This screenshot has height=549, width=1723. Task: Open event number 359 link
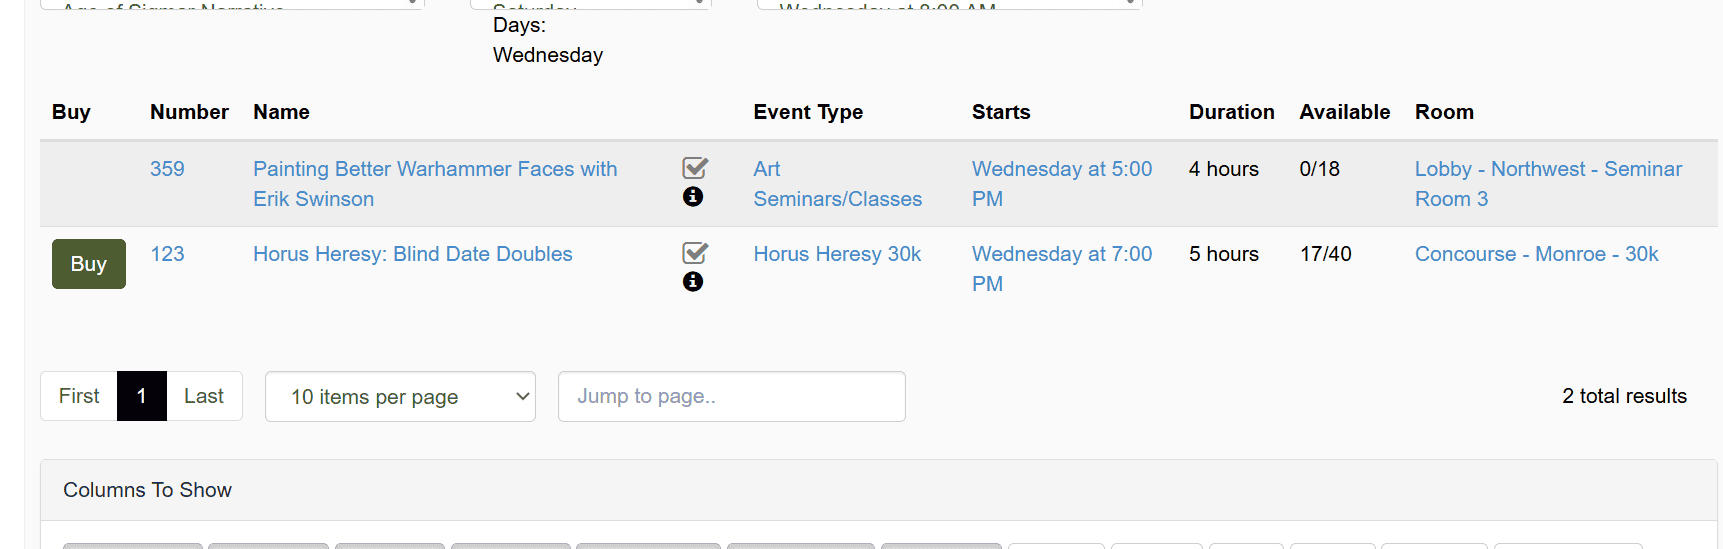coord(167,169)
